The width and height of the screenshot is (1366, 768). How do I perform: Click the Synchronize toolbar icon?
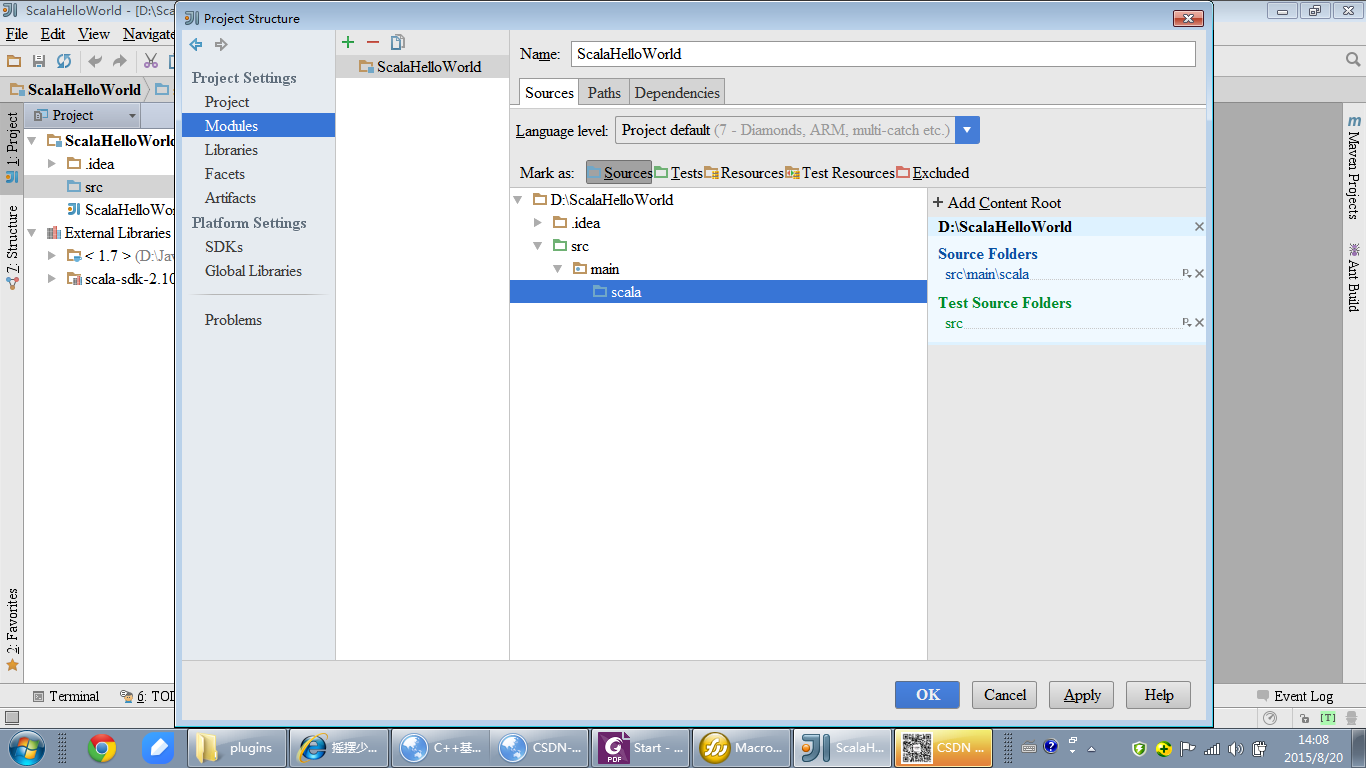coord(64,61)
